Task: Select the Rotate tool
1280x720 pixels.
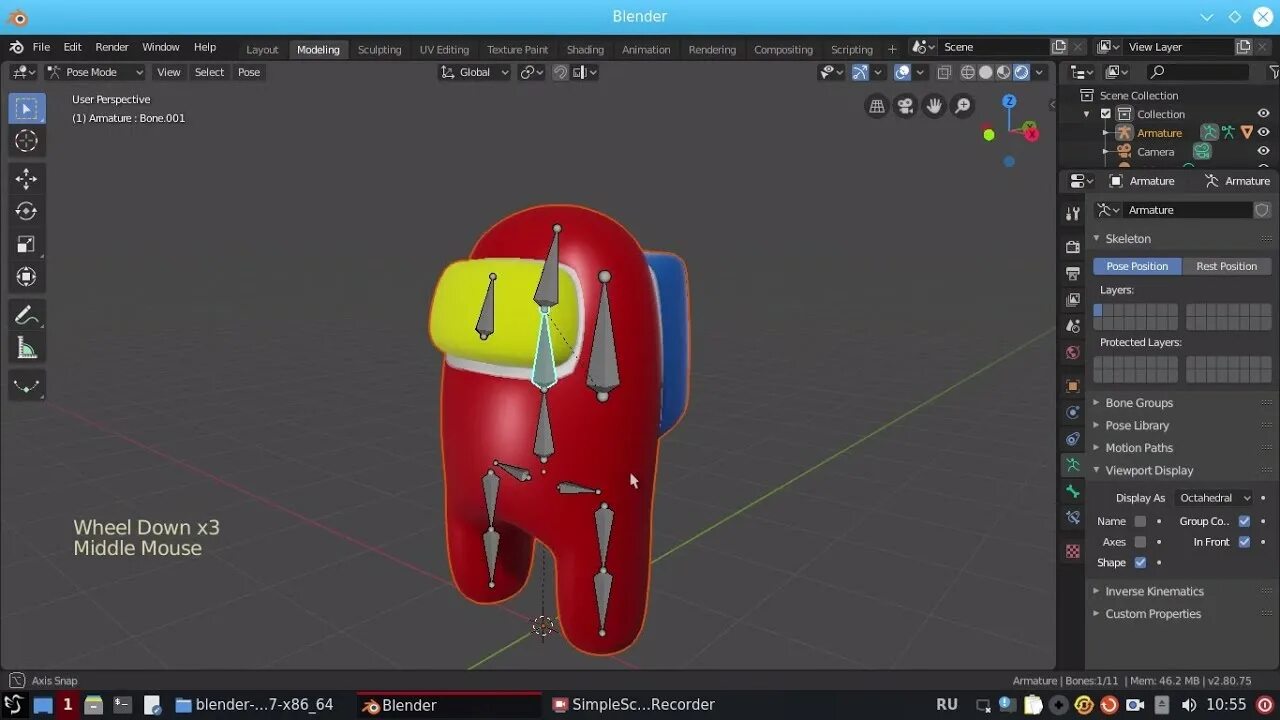Action: (27, 211)
